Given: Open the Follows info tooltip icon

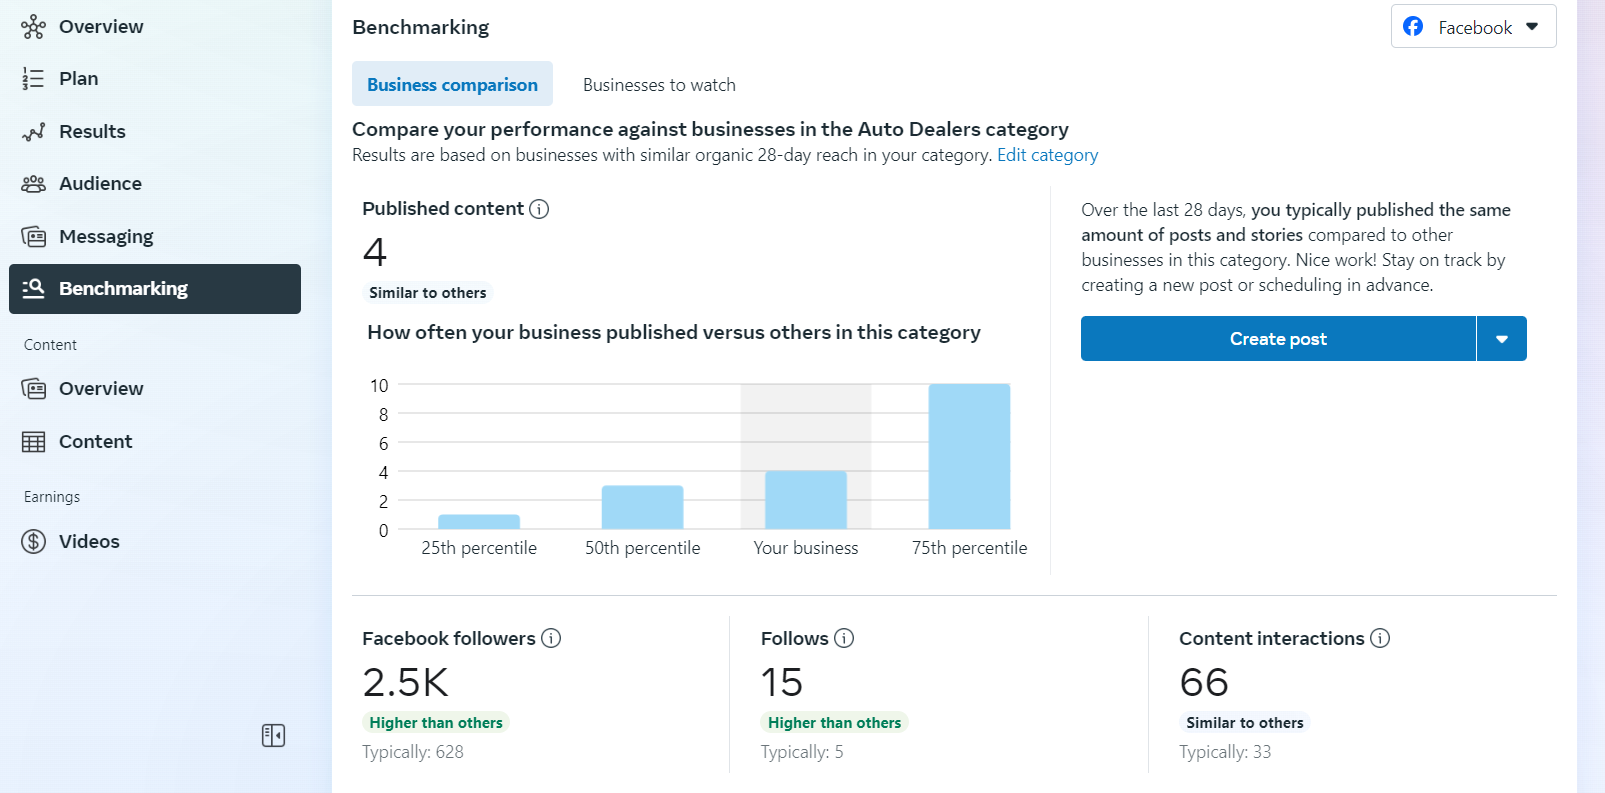Looking at the screenshot, I should click(x=844, y=638).
